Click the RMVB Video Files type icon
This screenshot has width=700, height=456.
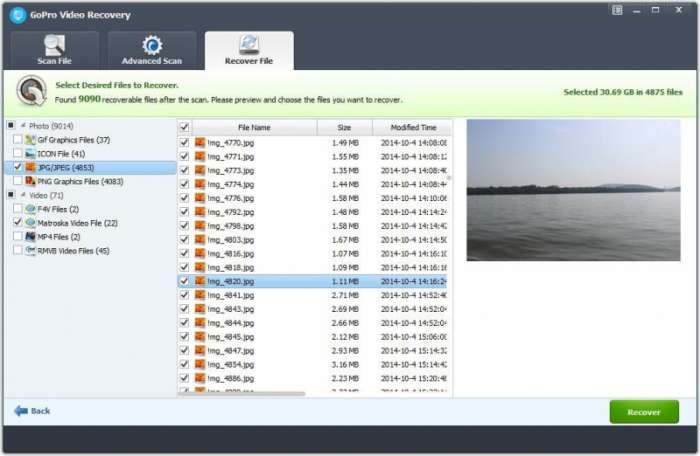pos(30,250)
